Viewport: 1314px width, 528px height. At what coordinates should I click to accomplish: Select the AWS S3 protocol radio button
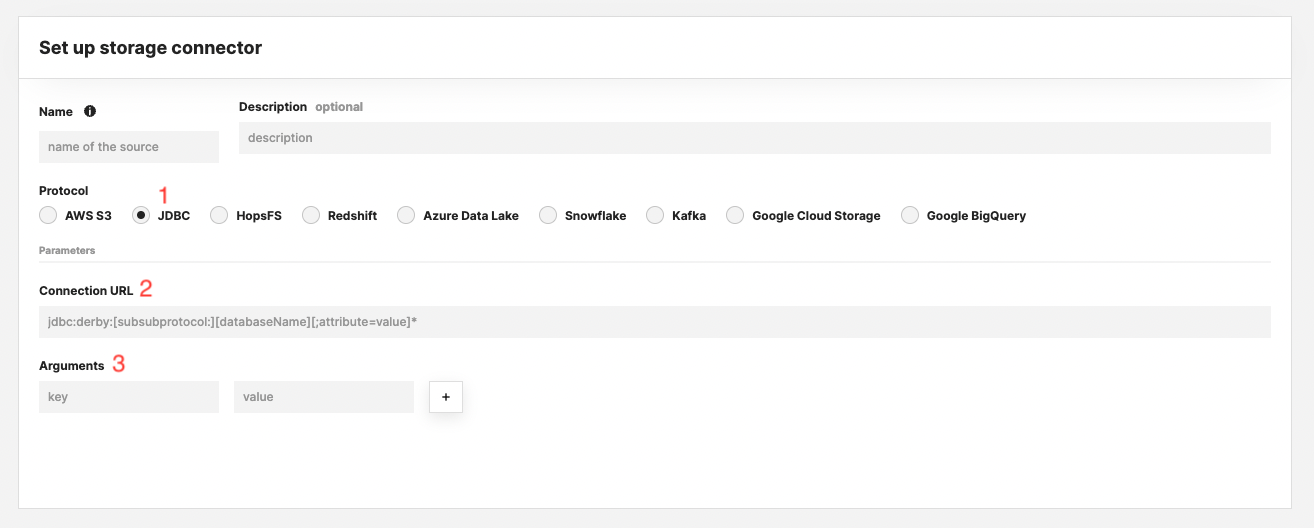[x=48, y=215]
